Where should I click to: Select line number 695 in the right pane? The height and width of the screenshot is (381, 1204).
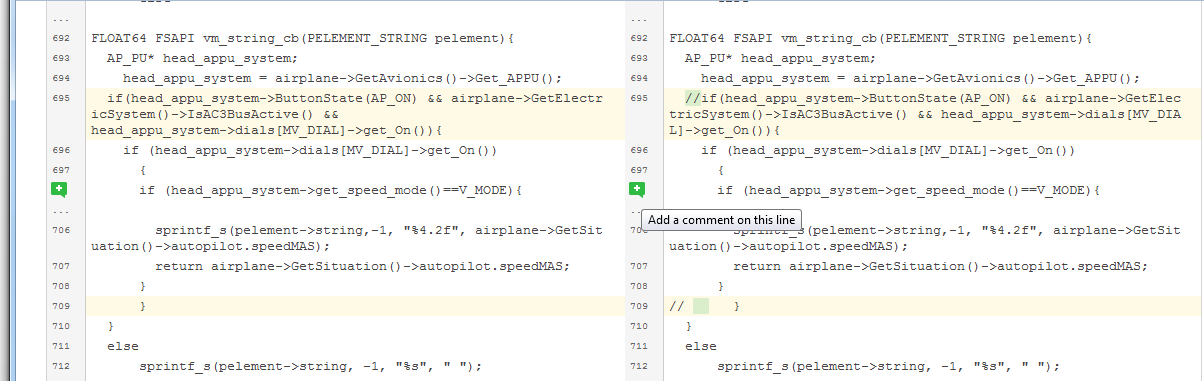[x=638, y=98]
